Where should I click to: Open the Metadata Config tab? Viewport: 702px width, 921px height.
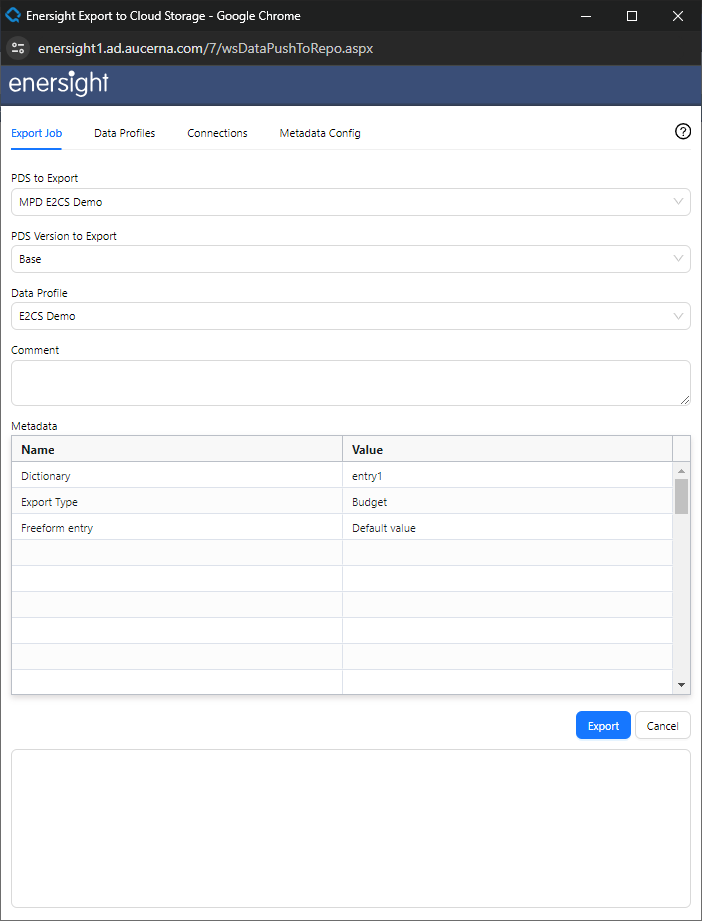pos(320,133)
